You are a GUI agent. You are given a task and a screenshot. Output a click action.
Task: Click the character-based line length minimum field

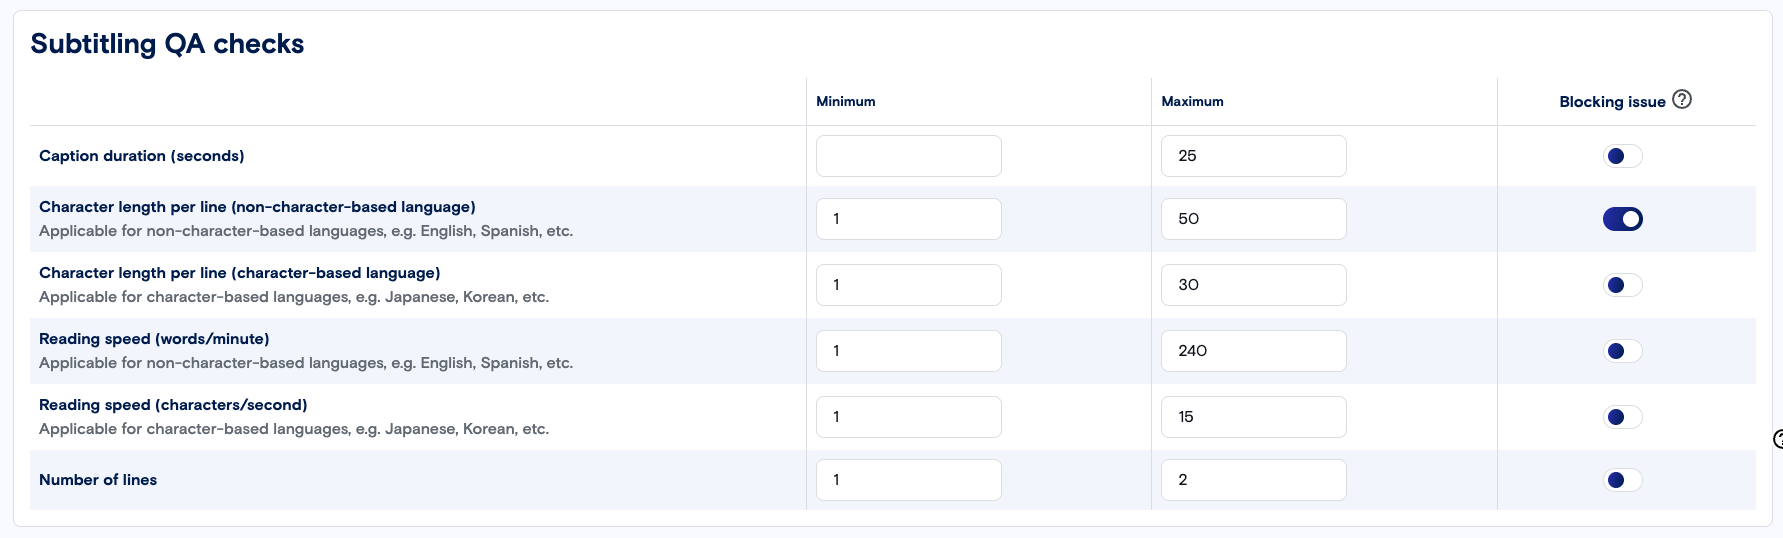908,285
